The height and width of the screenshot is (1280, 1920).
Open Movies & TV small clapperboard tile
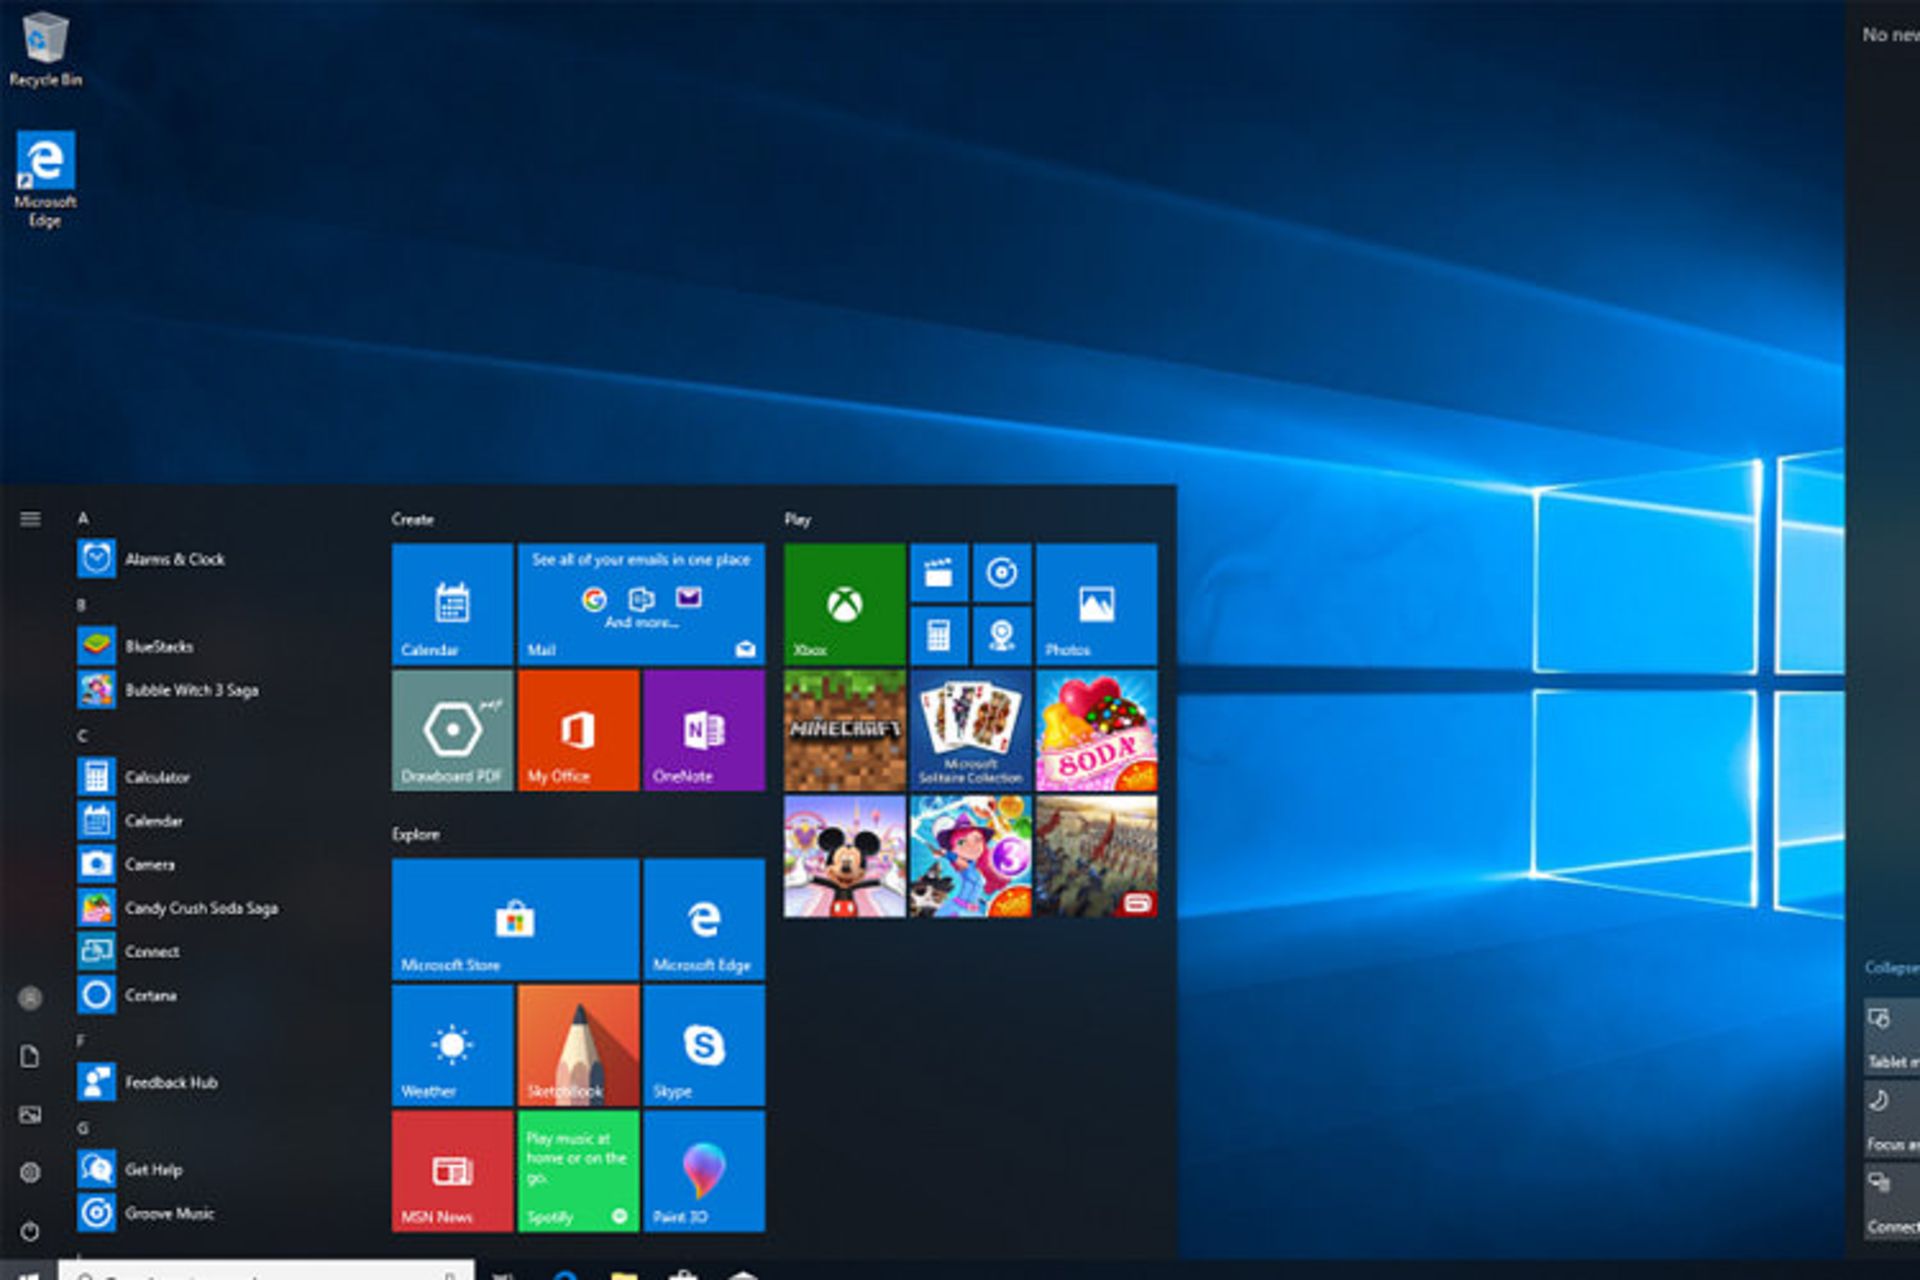pos(939,573)
